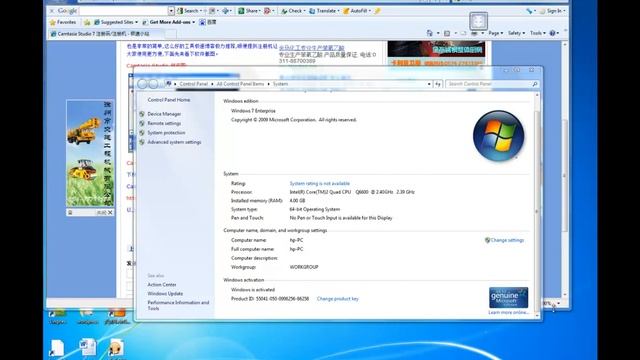The width and height of the screenshot is (640, 360).
Task: Click the Internet Explorer Home icon
Action: point(429,33)
